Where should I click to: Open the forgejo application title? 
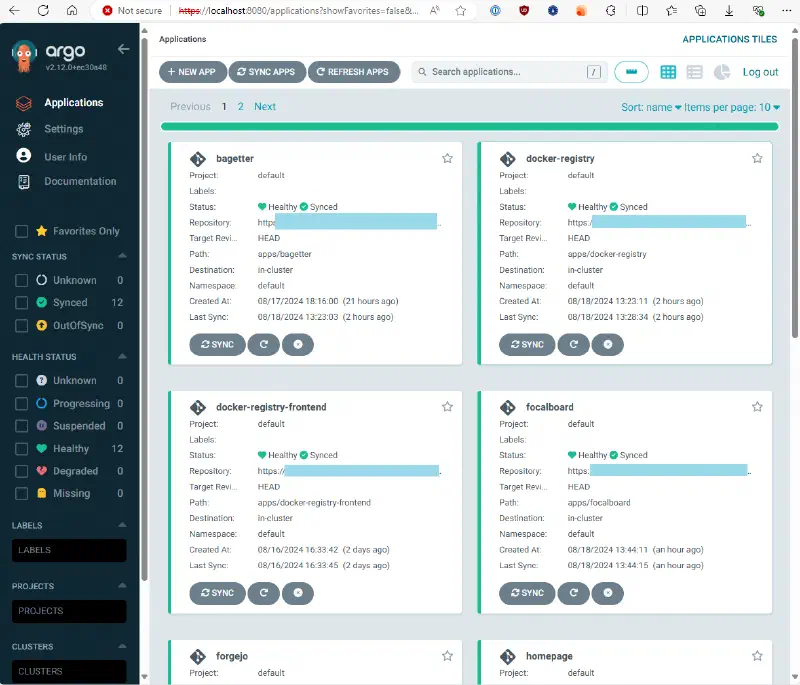click(232, 656)
